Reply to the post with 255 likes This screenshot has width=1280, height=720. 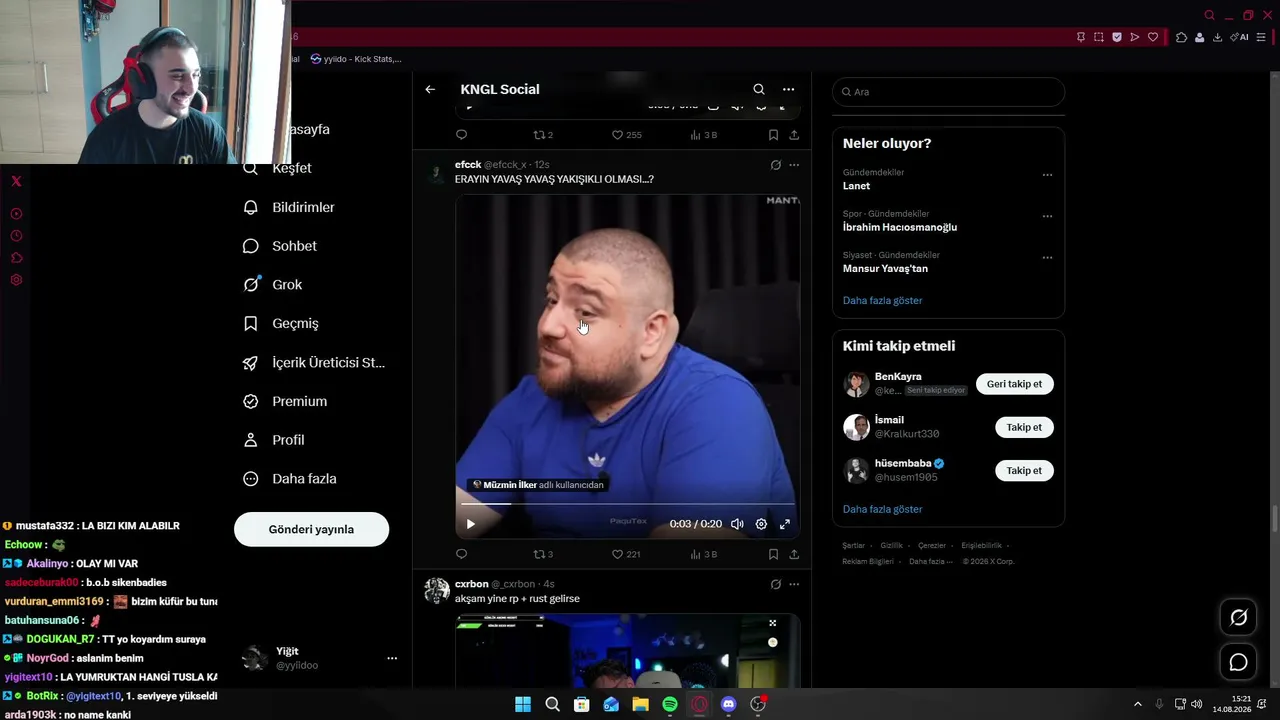point(461,135)
